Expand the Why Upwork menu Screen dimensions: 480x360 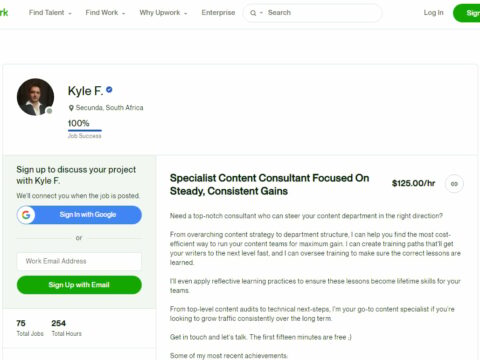163,13
